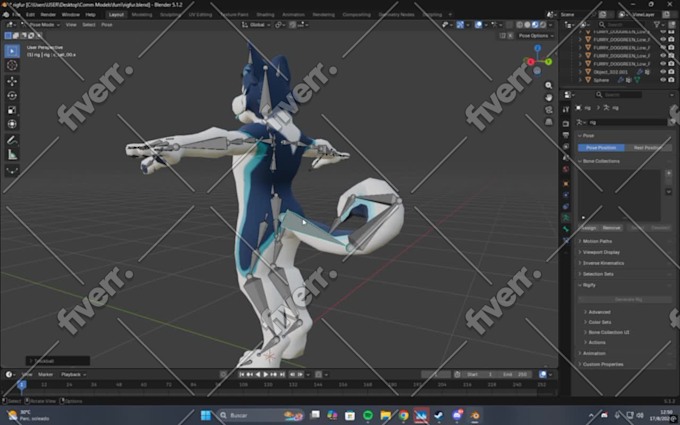Viewport: 680px width, 425px height.
Task: Select the Transform tool
Action: (12, 124)
